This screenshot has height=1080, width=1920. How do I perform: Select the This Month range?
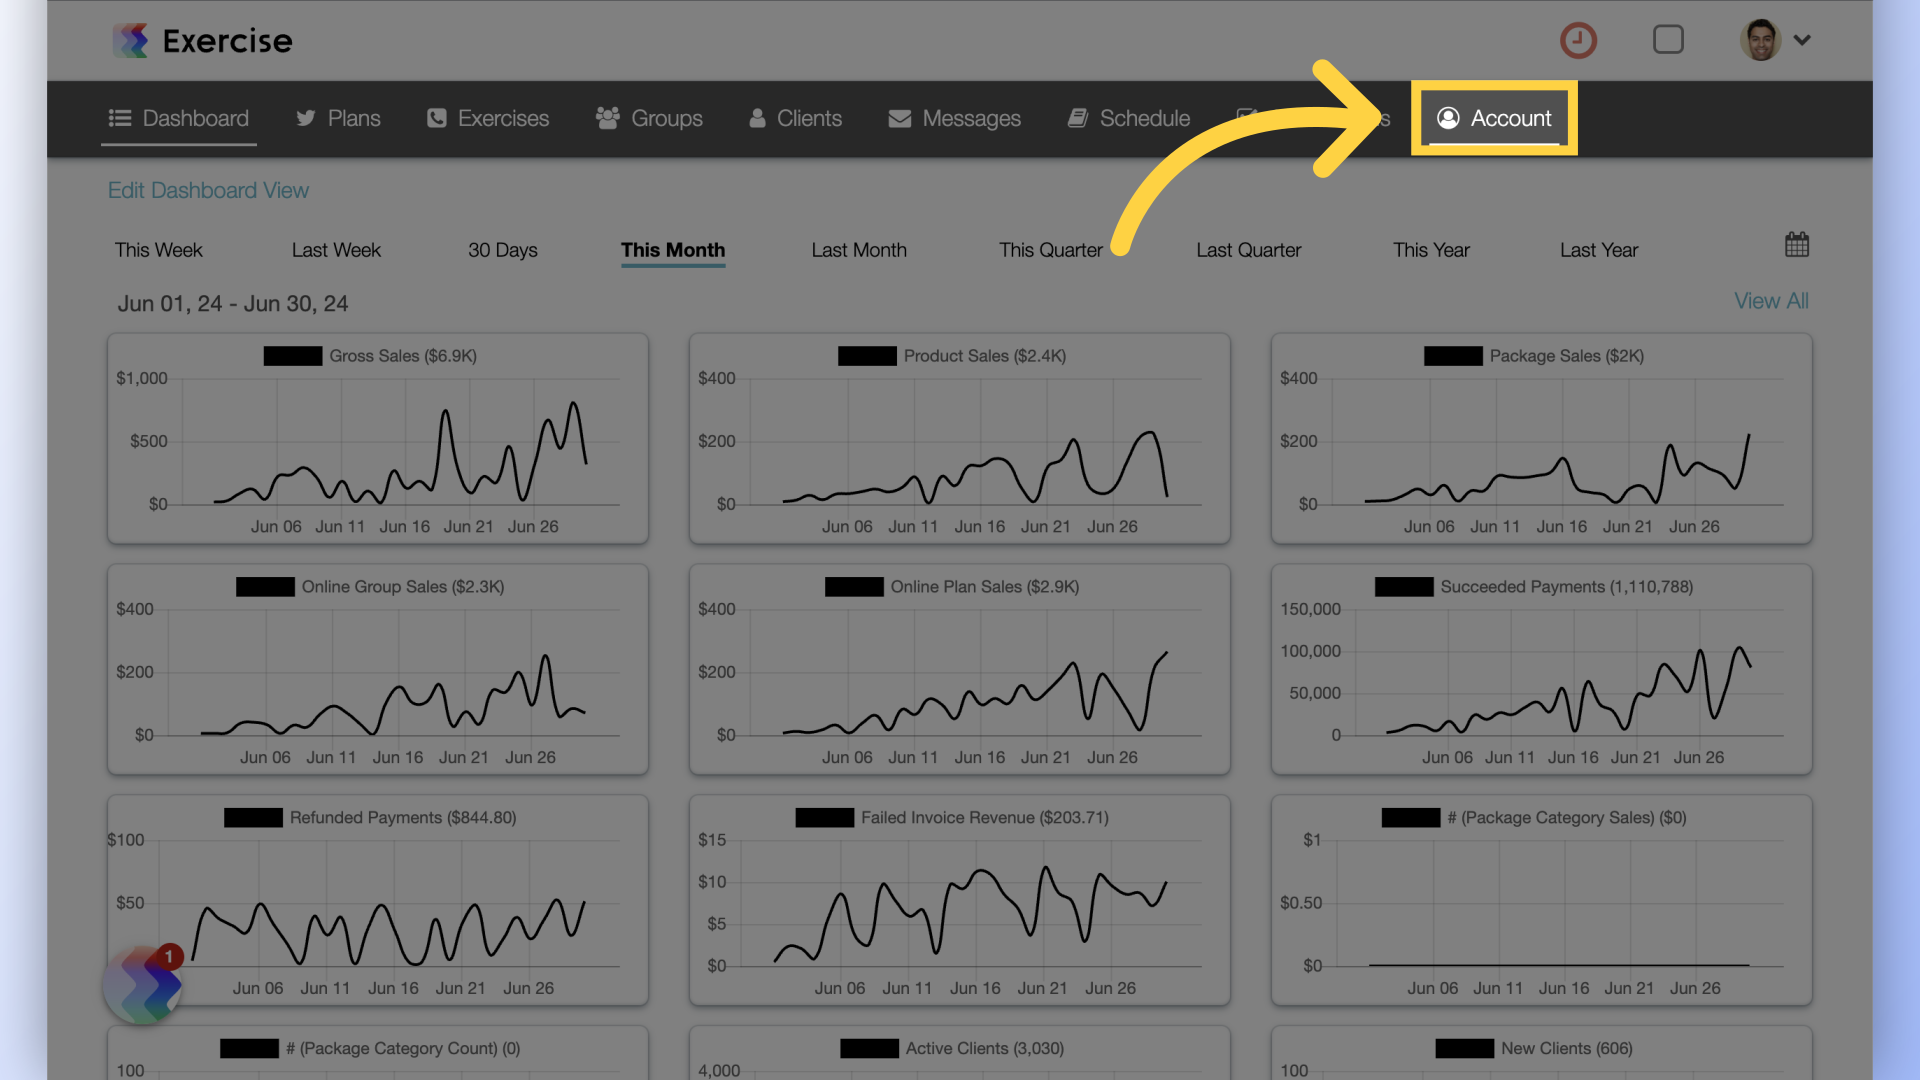tap(673, 250)
